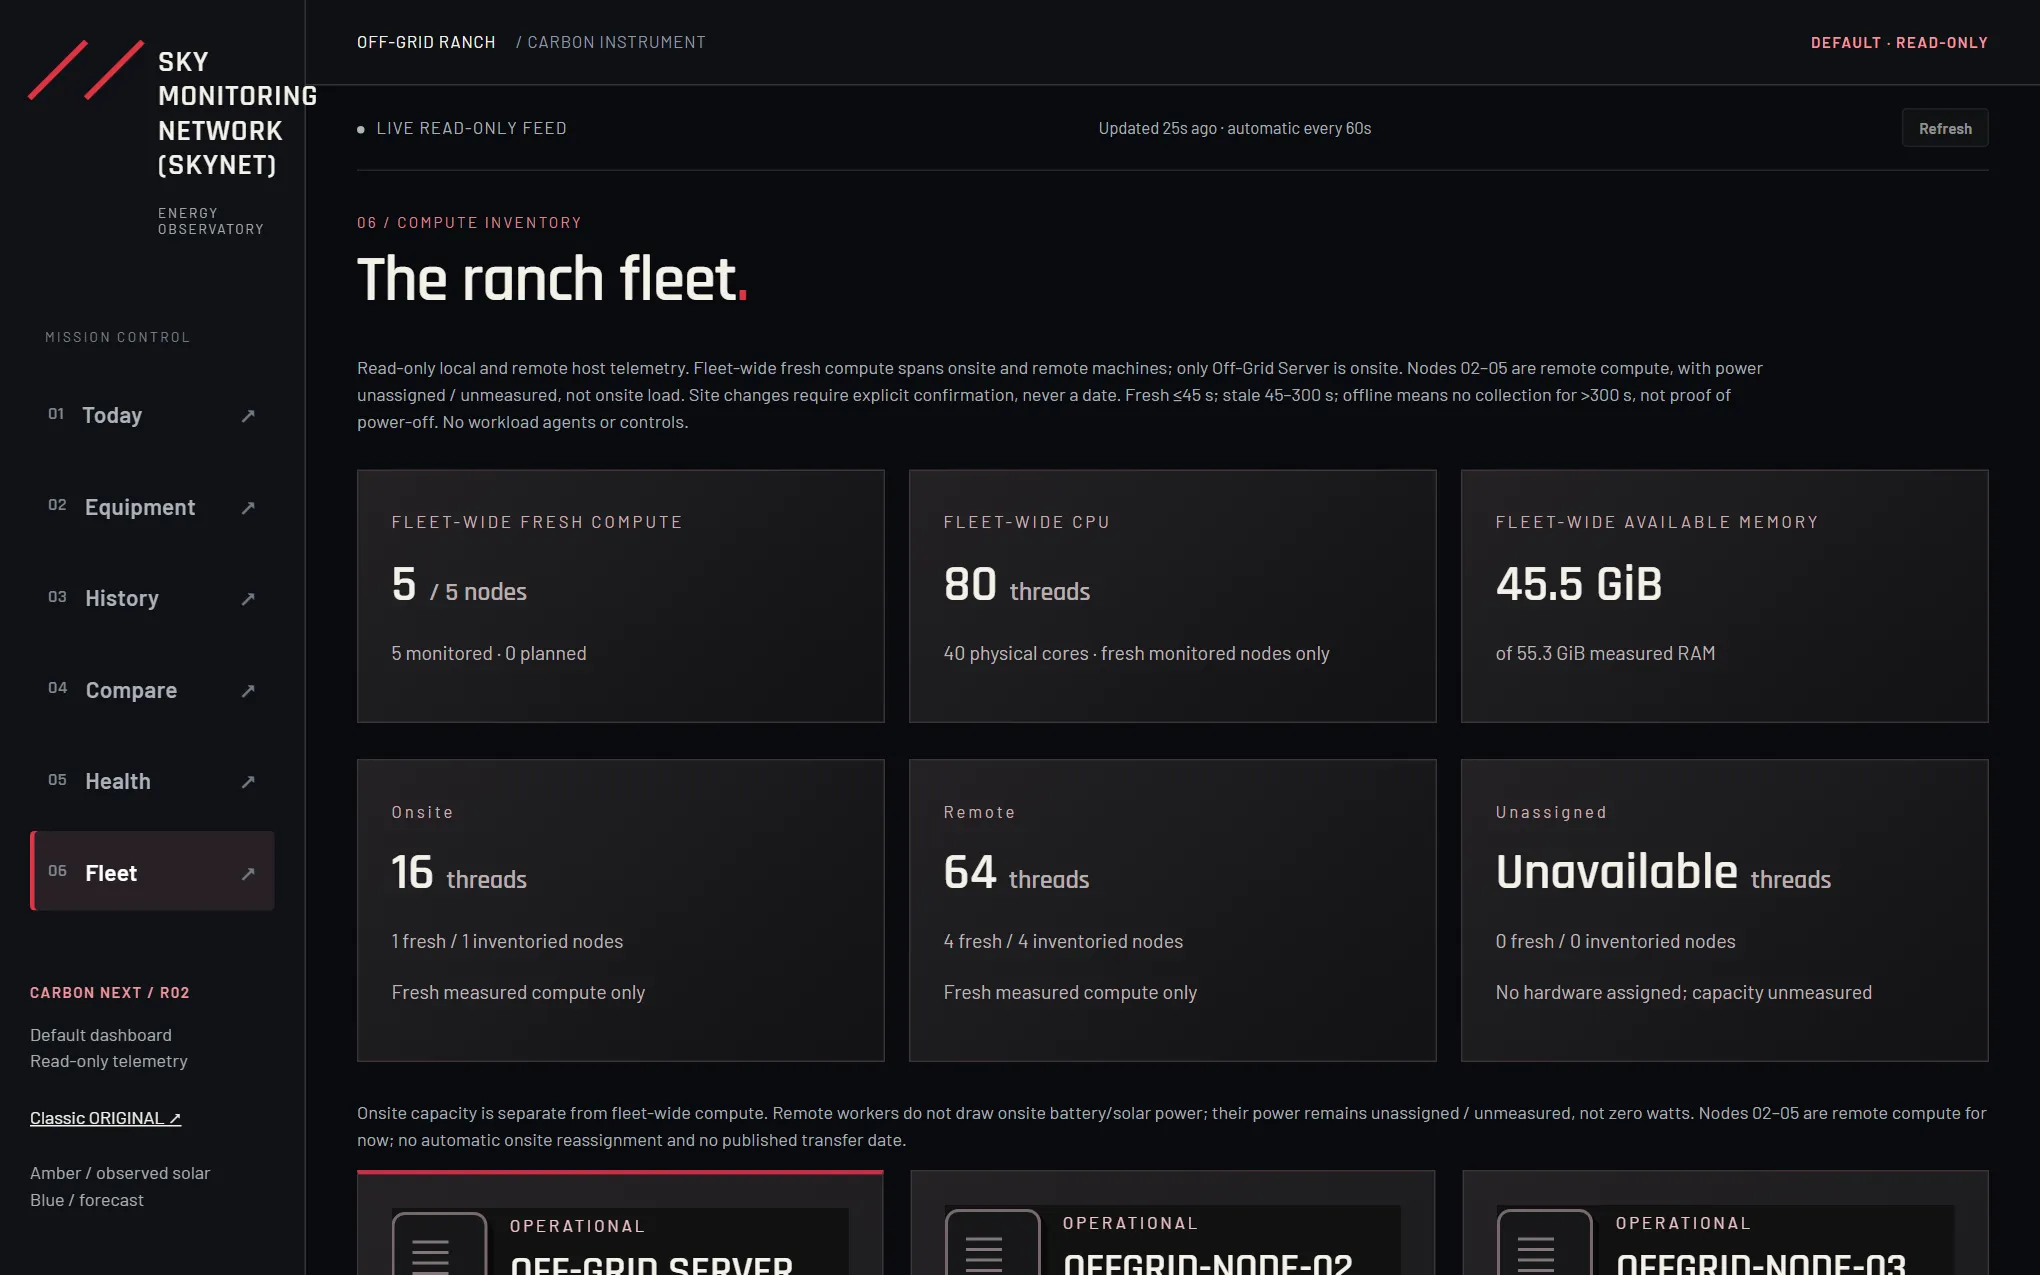Open the Classic ORIGINAL link
The height and width of the screenshot is (1275, 2040).
coord(105,1118)
